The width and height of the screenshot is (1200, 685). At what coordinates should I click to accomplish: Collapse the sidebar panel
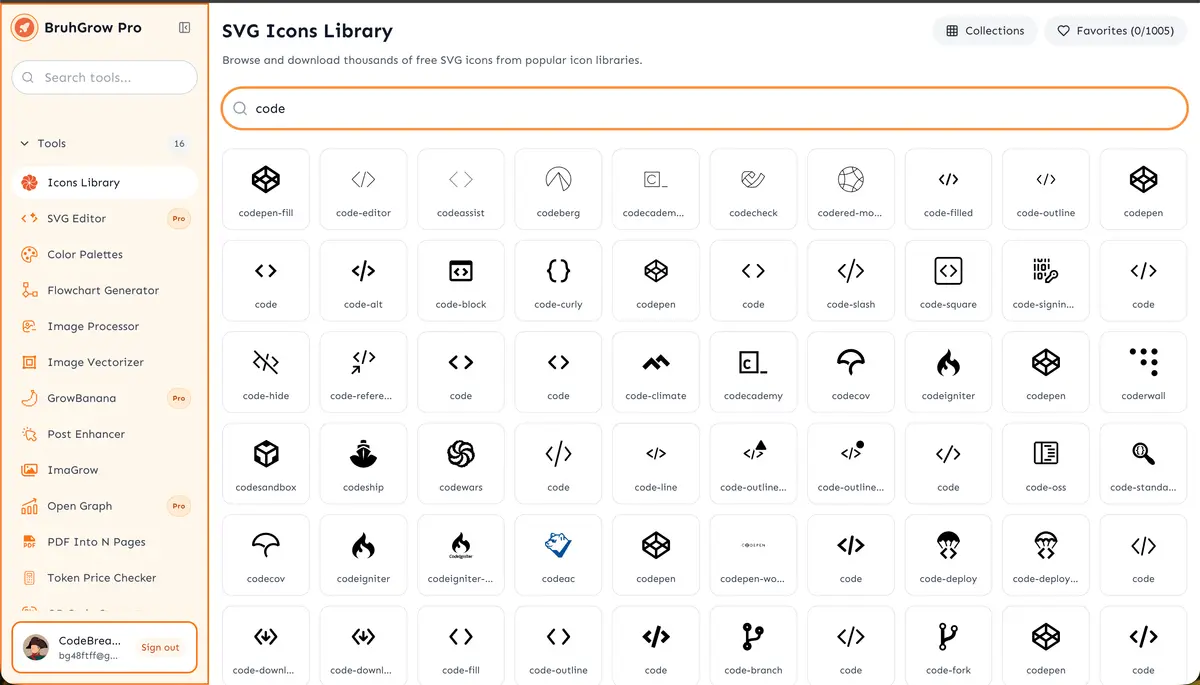[184, 28]
